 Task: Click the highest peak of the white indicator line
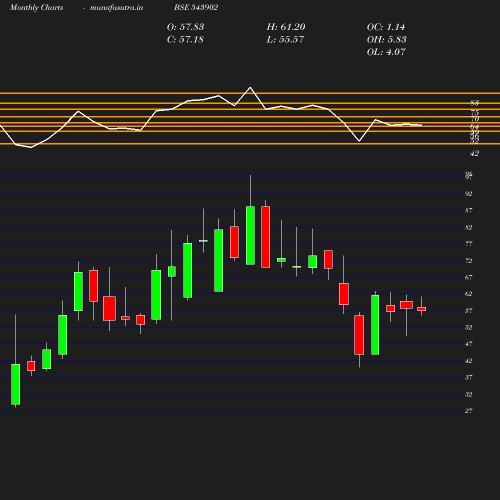click(250, 88)
